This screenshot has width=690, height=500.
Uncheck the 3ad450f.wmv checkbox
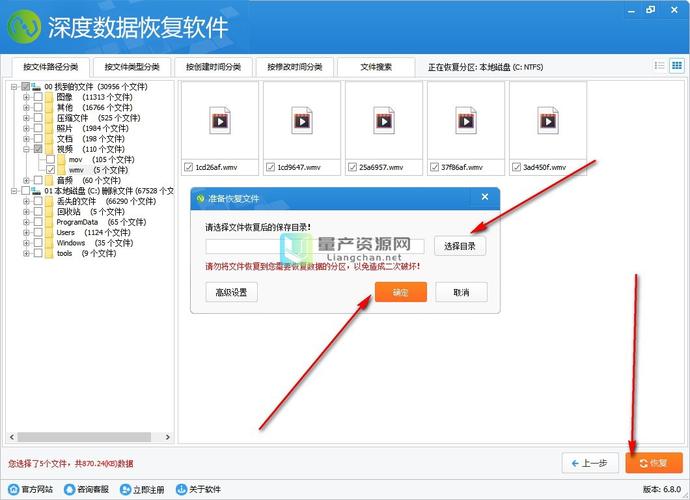[x=516, y=167]
